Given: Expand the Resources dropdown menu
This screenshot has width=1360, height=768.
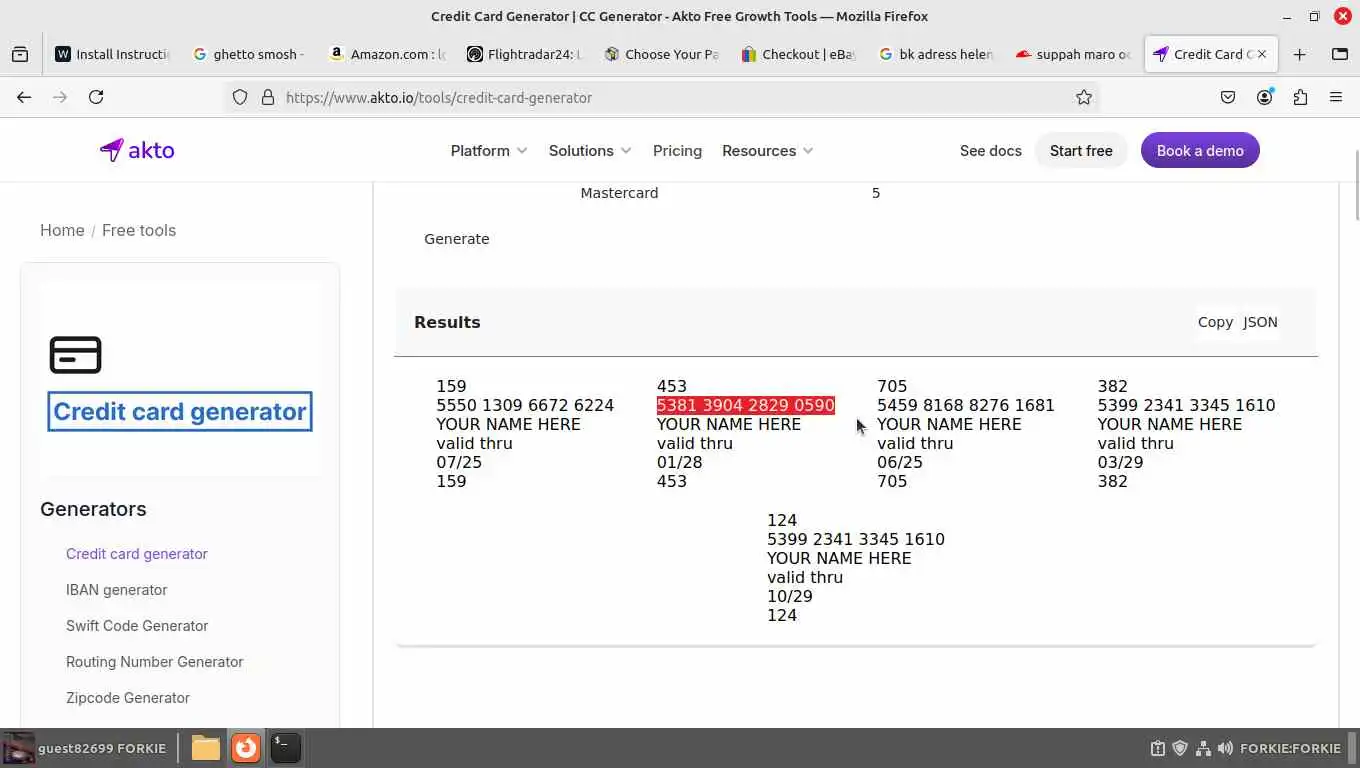Looking at the screenshot, I should click(x=767, y=151).
